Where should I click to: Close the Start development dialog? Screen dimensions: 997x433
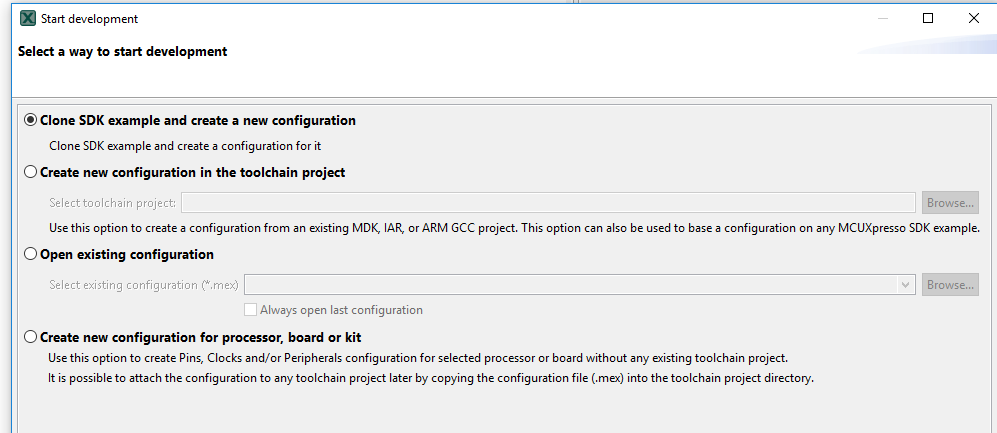pos(974,19)
